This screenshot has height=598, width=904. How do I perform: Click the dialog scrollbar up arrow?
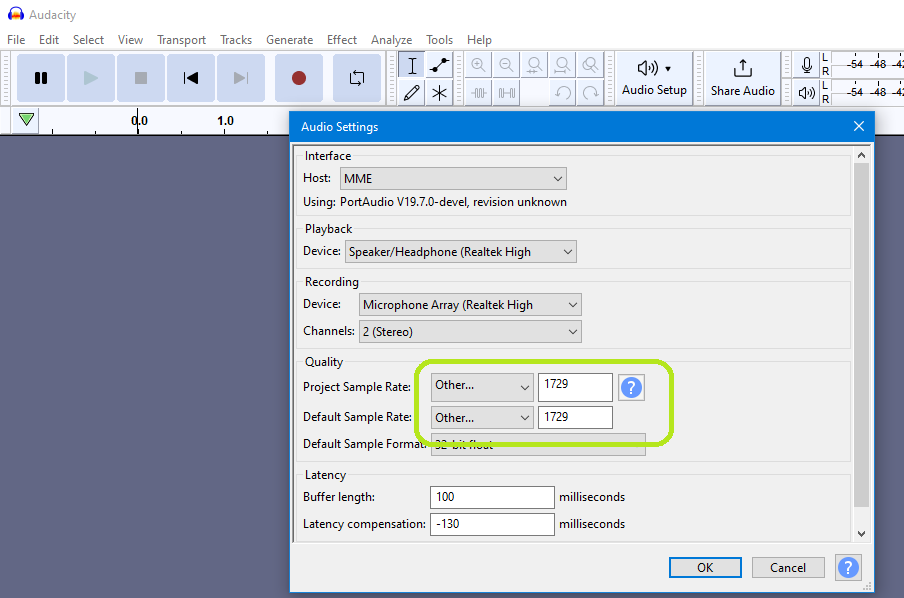[861, 155]
